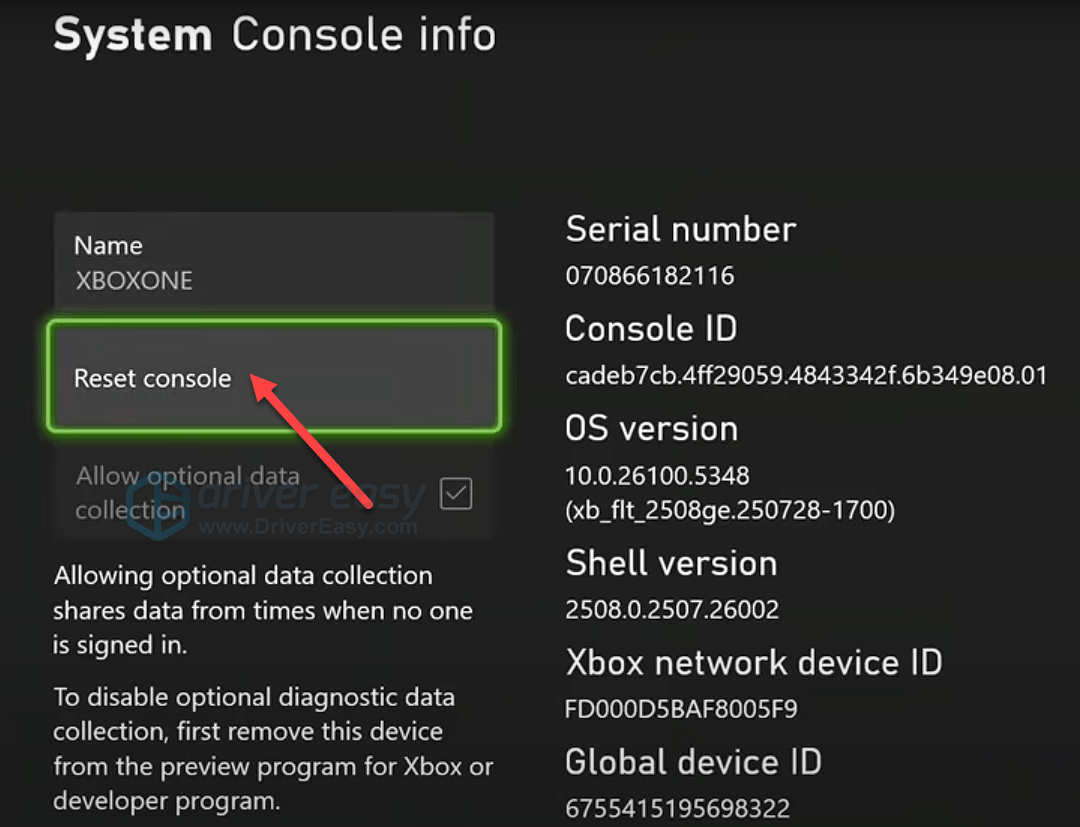1080x827 pixels.
Task: Select global device ID value 6755415195698322
Action: [677, 808]
